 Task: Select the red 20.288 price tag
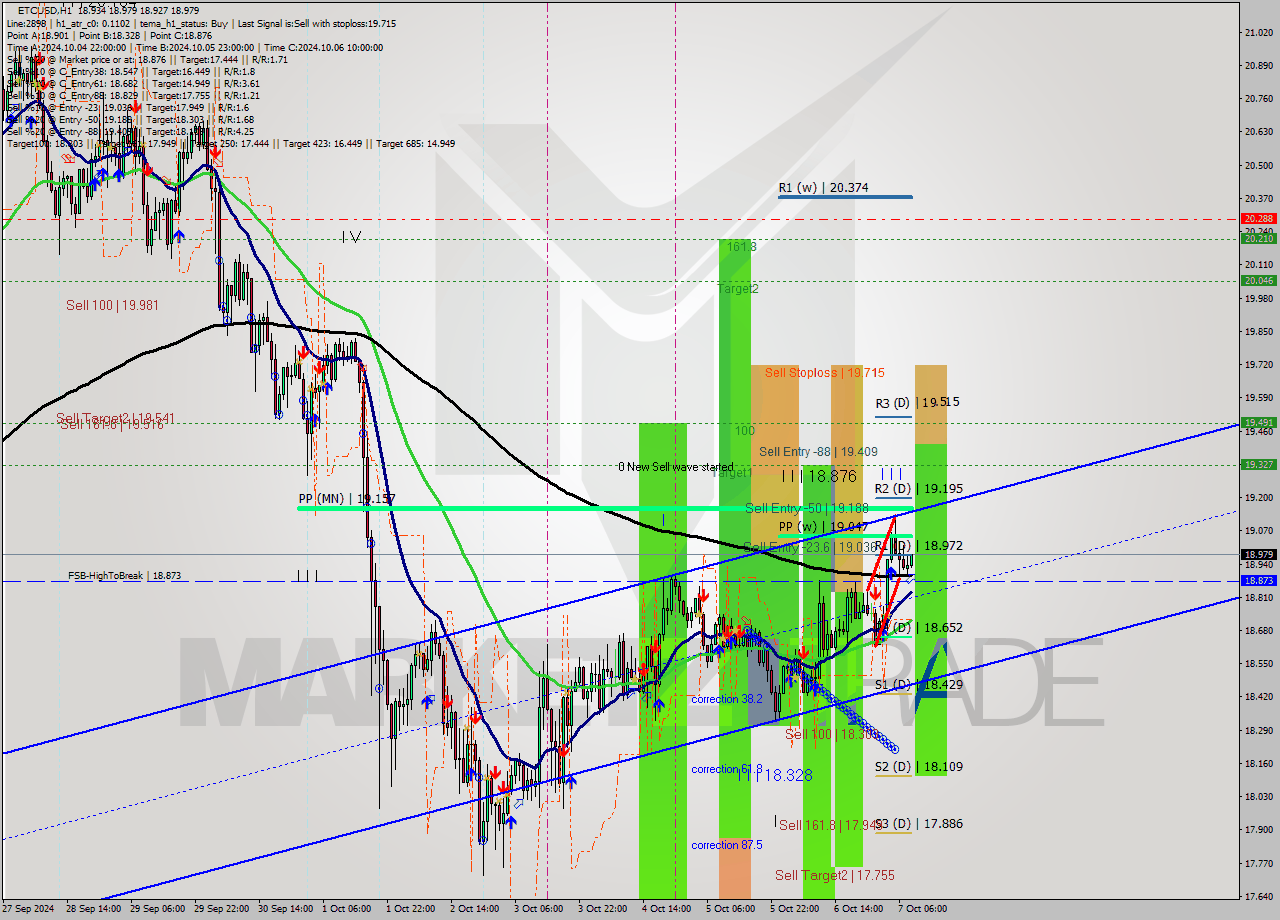coord(1258,218)
